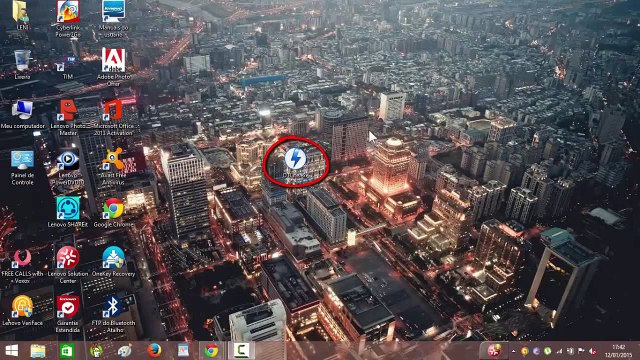Image resolution: width=640 pixels, height=360 pixels.
Task: Open Adobe Photoshop offer shortcut
Action: (113, 67)
